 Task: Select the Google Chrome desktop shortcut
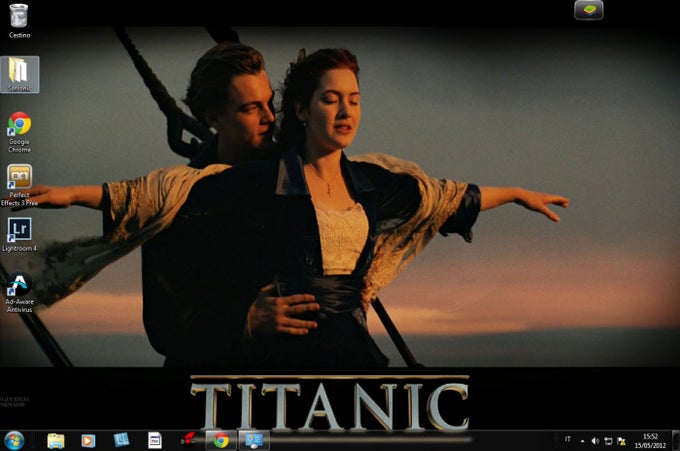(x=20, y=132)
